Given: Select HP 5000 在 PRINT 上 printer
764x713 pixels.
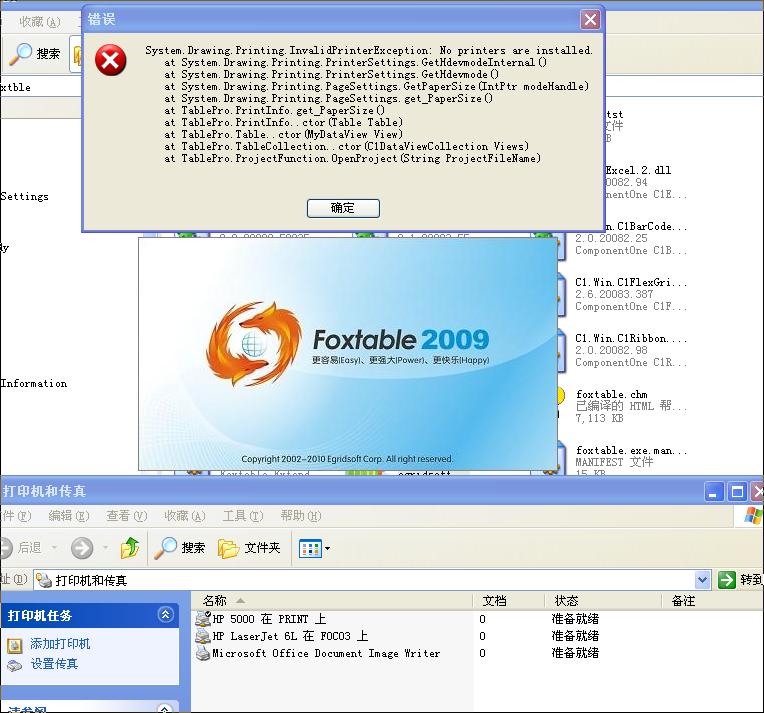Looking at the screenshot, I should (269, 619).
